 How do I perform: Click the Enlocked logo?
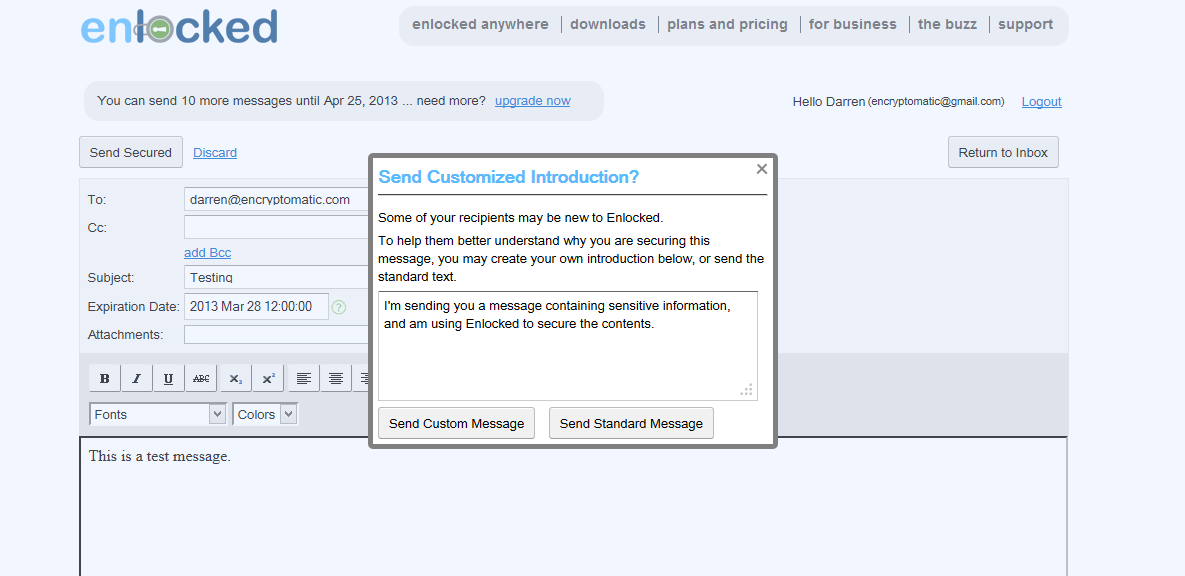click(x=179, y=27)
